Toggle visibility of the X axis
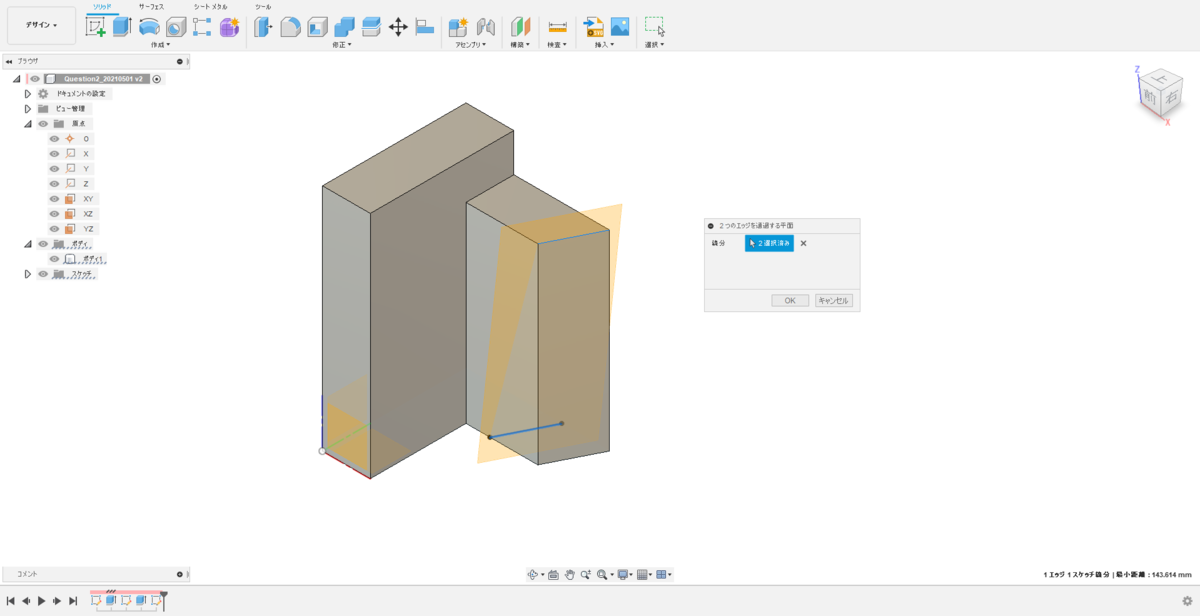Image resolution: width=1200 pixels, height=616 pixels. (x=55, y=154)
